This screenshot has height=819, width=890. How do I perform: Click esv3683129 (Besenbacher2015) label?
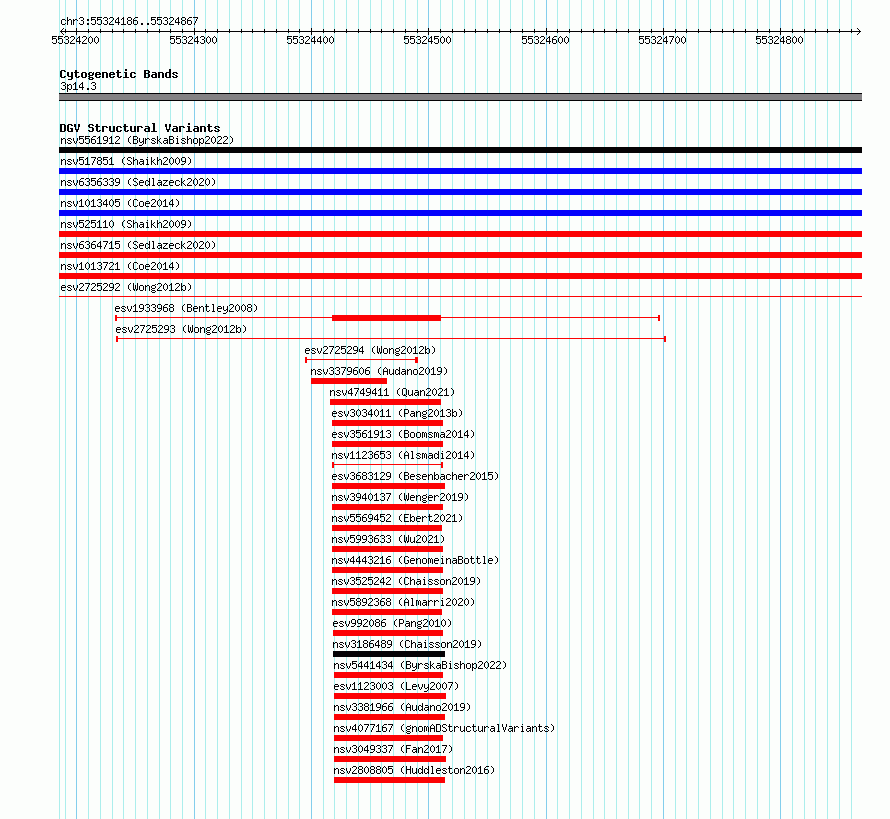coord(415,476)
